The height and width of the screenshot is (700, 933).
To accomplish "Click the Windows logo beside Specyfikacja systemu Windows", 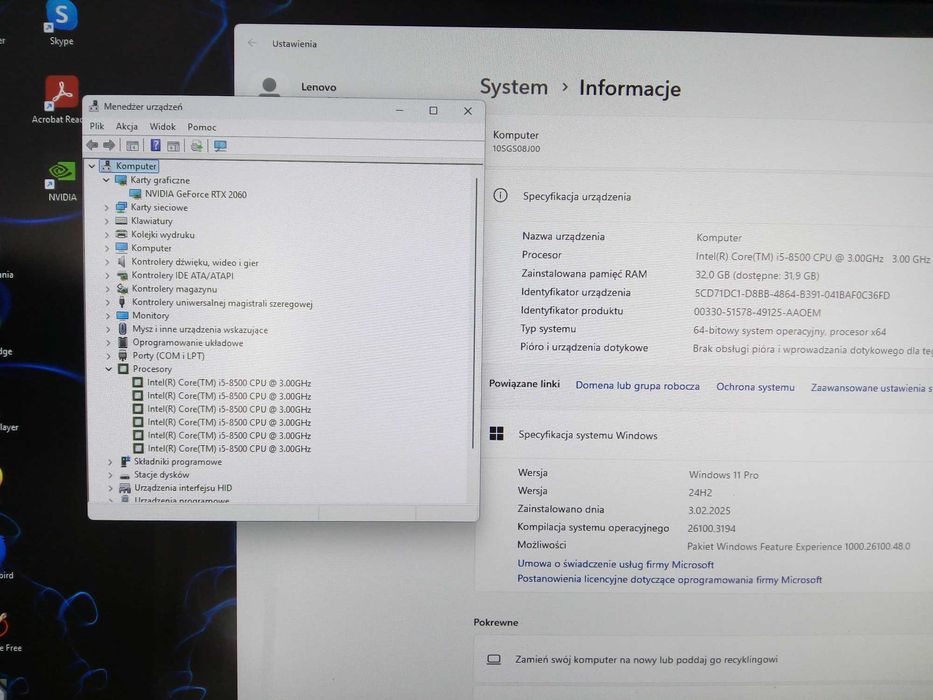I will (496, 433).
